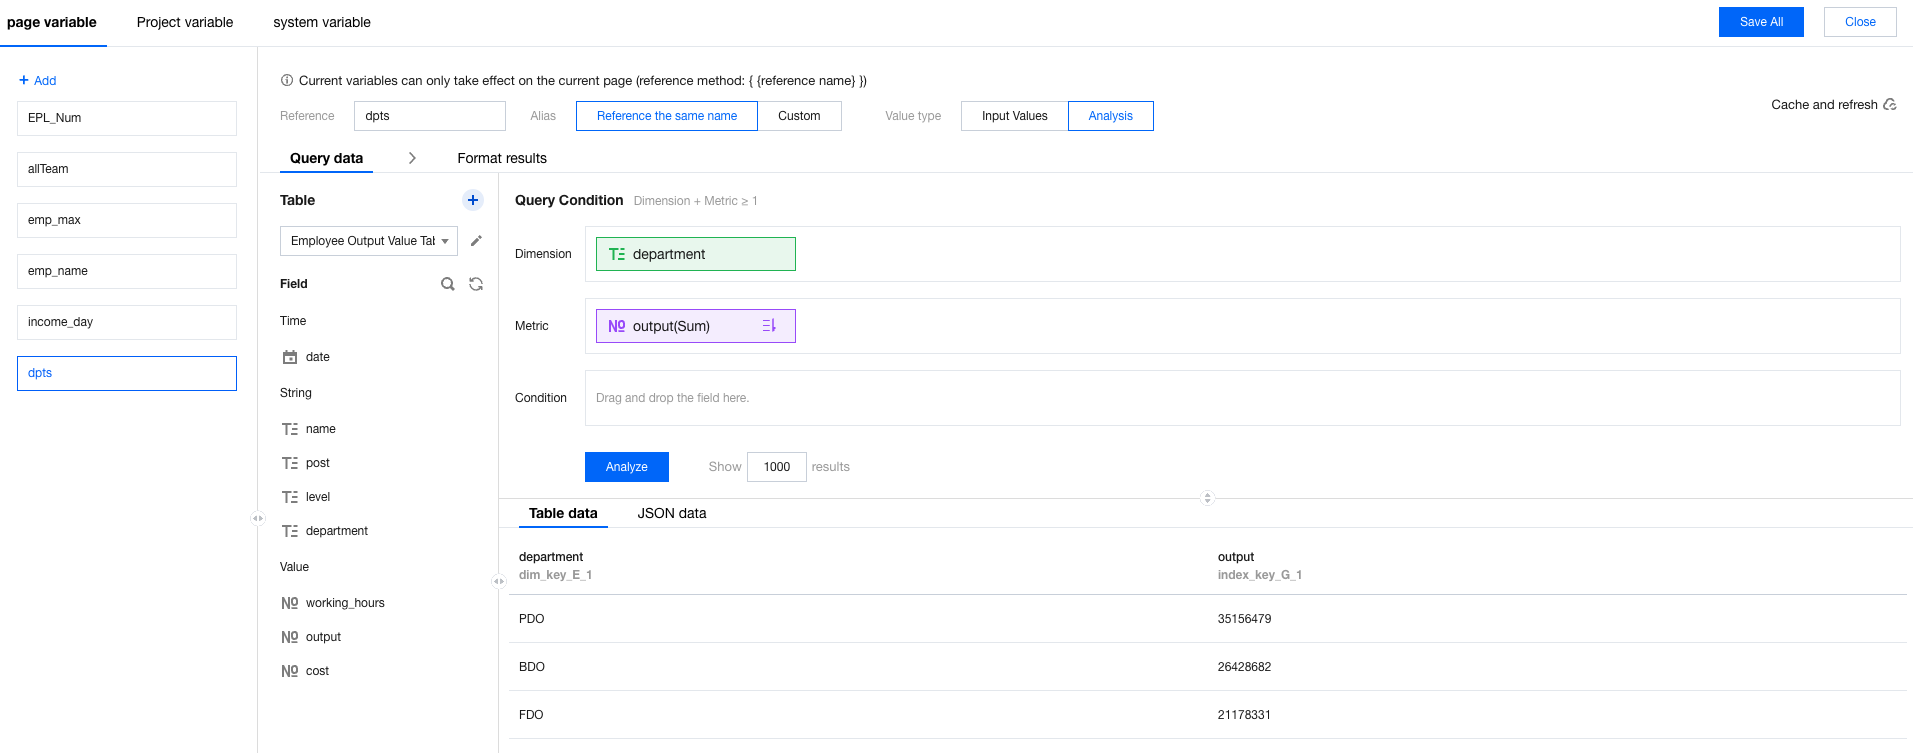The image size is (1913, 753).
Task: Open the JSON data tab
Action: pyautogui.click(x=672, y=513)
